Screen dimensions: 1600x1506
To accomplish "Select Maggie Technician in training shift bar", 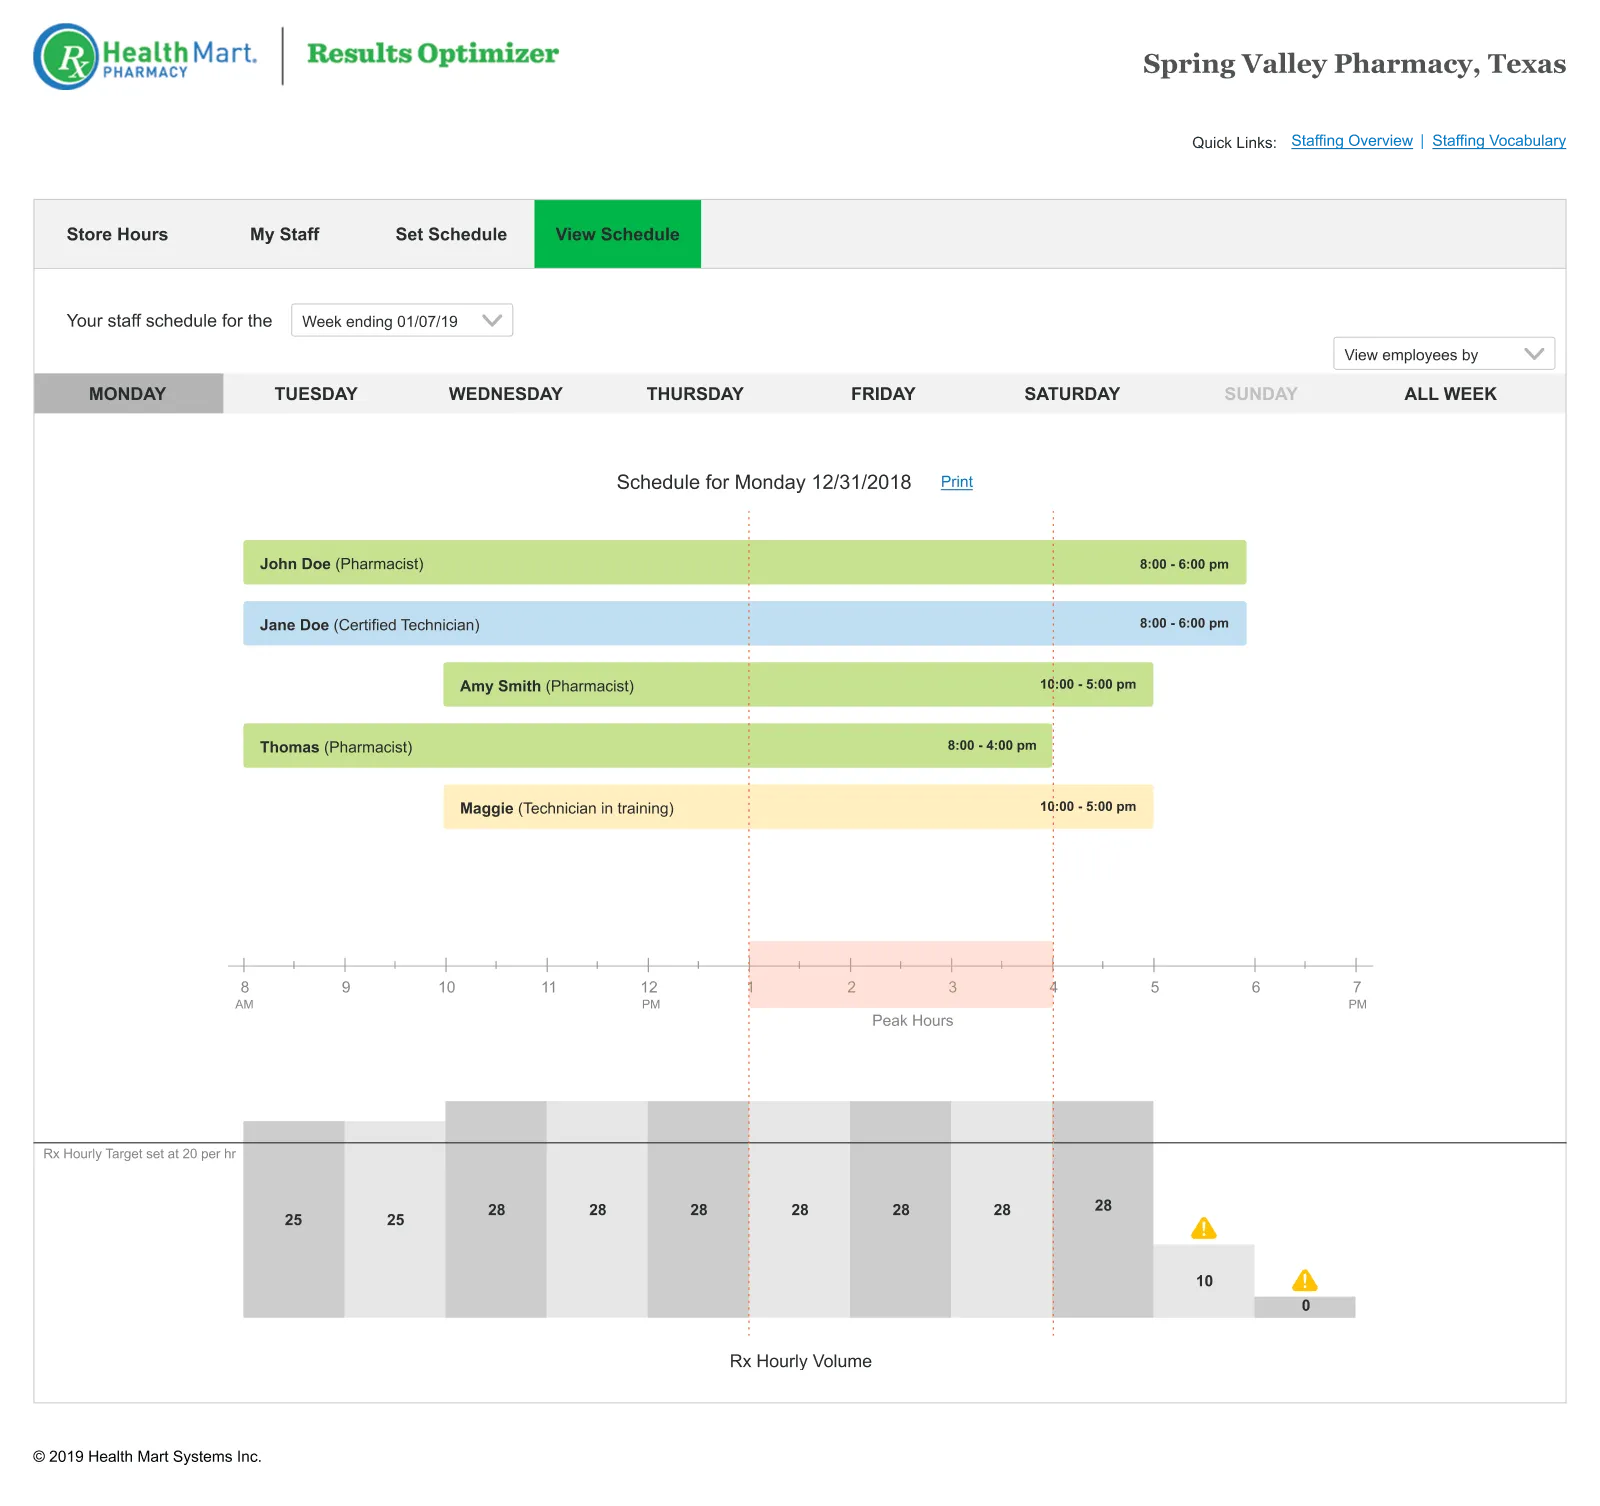I will pyautogui.click(x=798, y=807).
